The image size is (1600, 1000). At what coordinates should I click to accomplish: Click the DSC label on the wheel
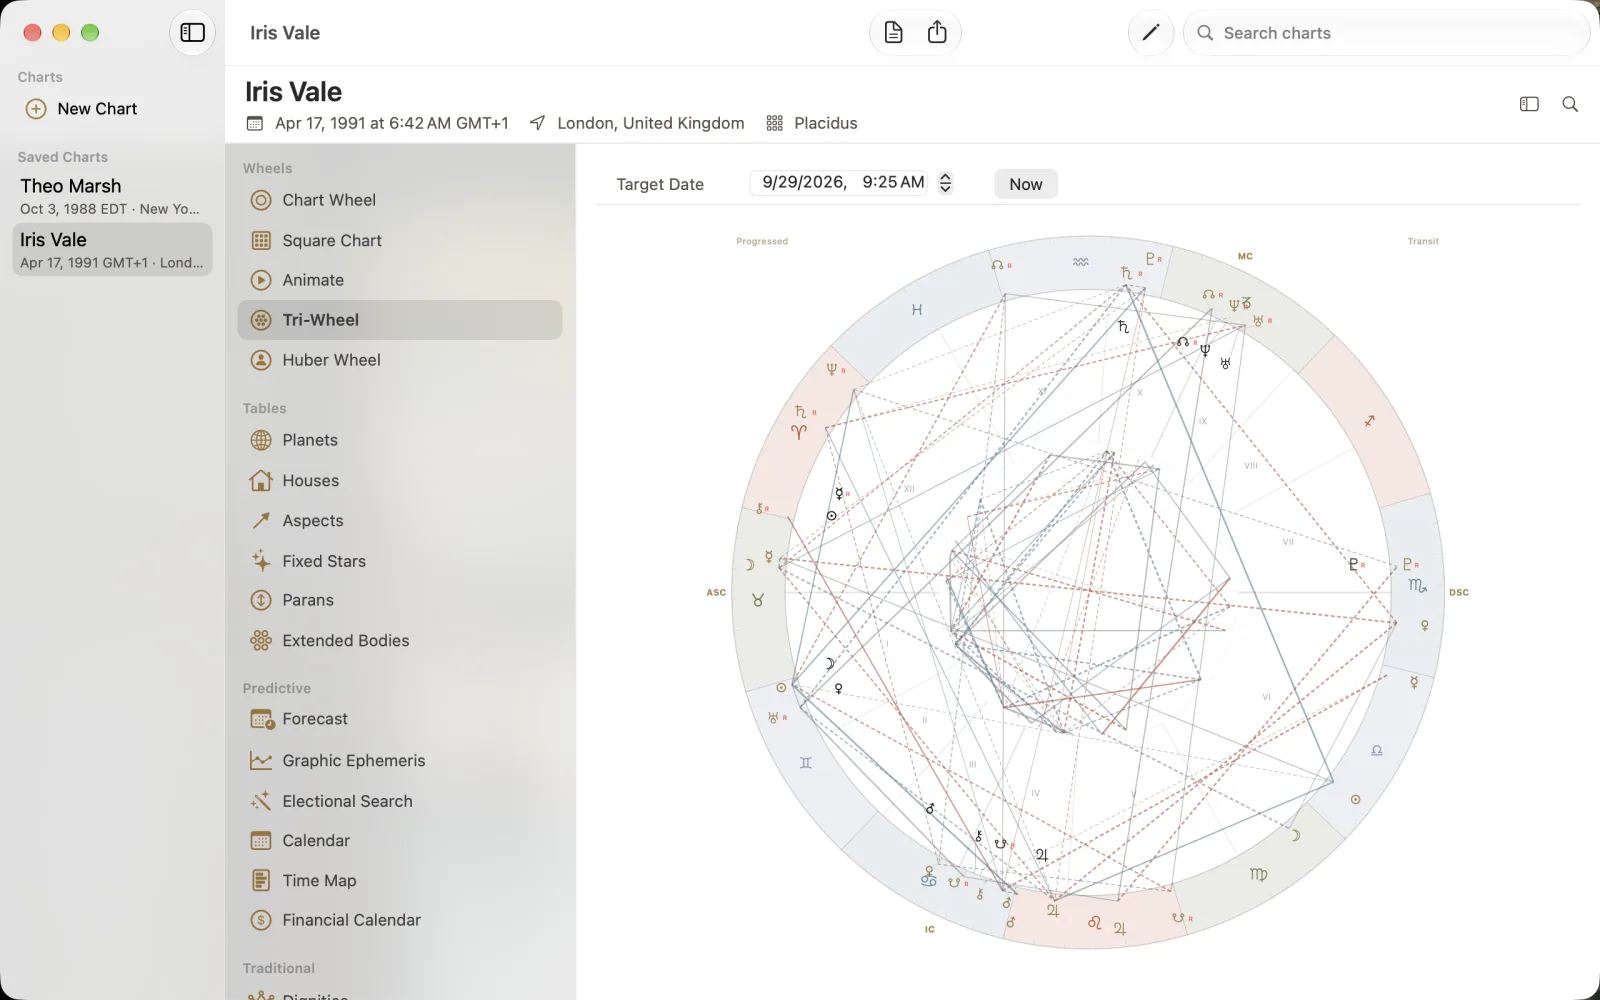coord(1459,592)
